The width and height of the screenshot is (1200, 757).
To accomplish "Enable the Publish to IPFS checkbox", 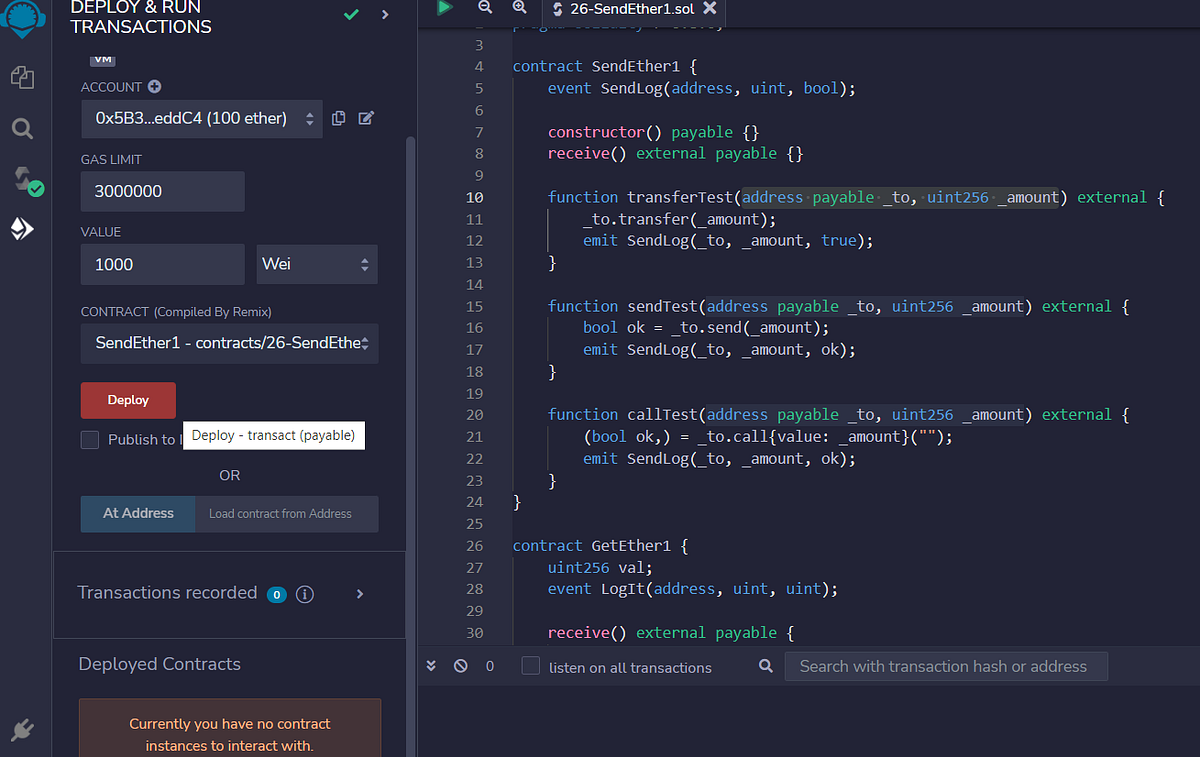I will click(89, 439).
